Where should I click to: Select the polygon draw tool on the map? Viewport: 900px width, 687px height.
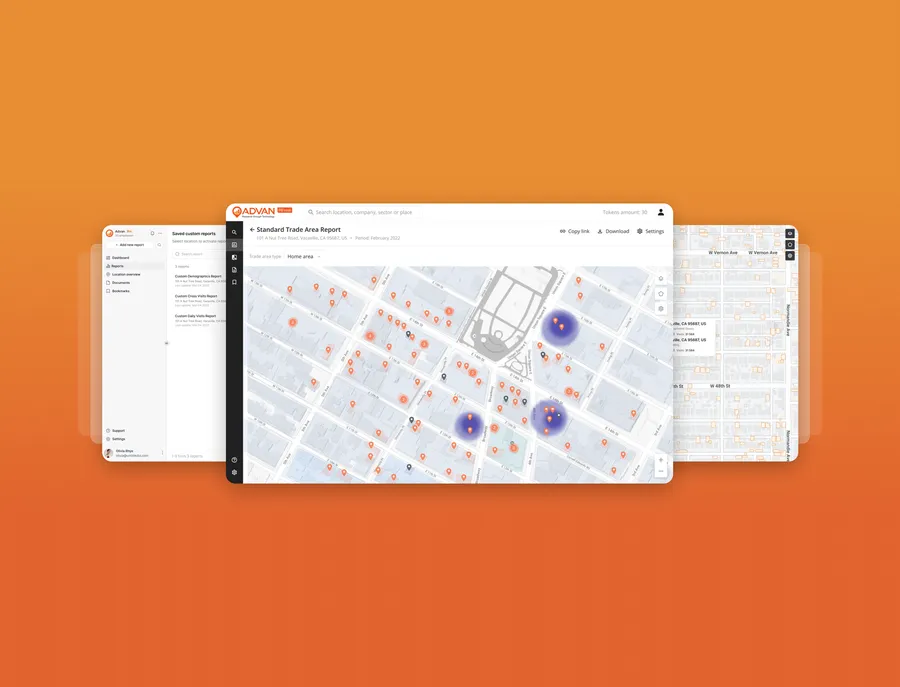coord(661,294)
